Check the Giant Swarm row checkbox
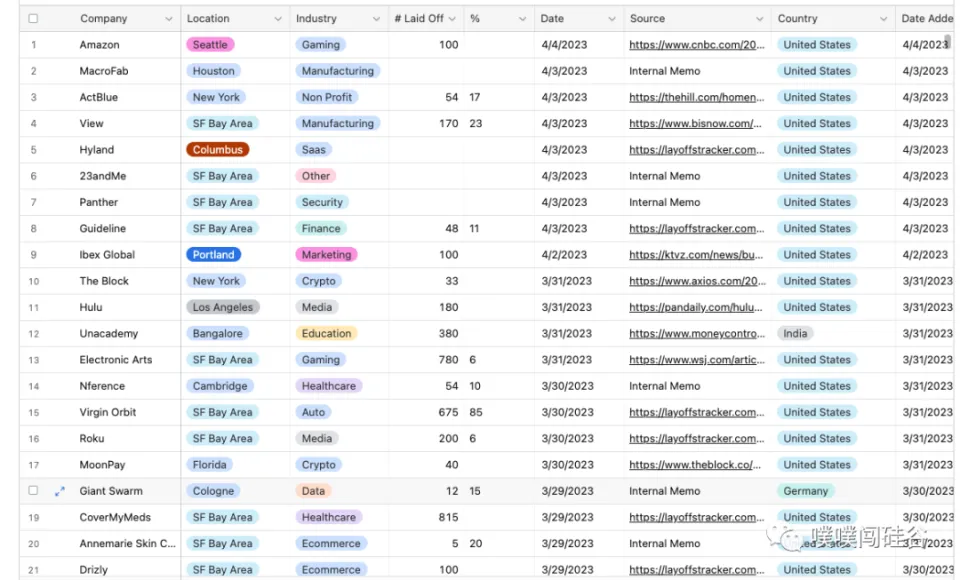Viewport: 960px width, 580px height. click(33, 491)
